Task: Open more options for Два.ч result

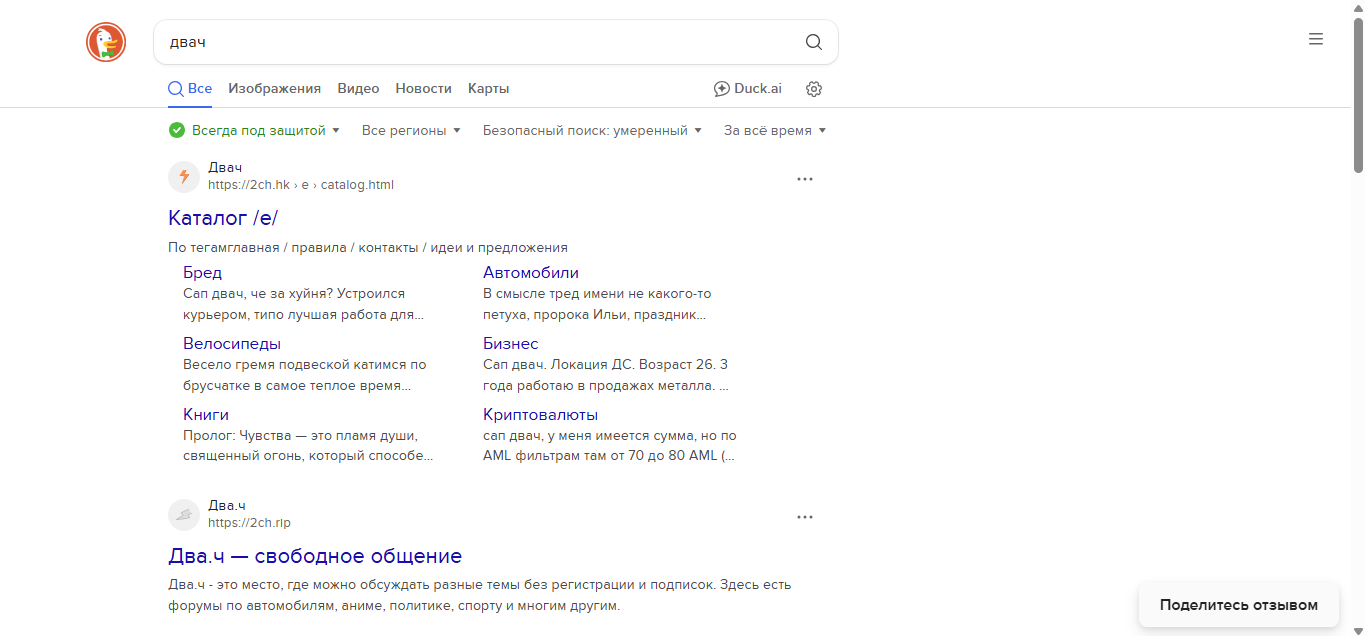Action: [x=805, y=517]
